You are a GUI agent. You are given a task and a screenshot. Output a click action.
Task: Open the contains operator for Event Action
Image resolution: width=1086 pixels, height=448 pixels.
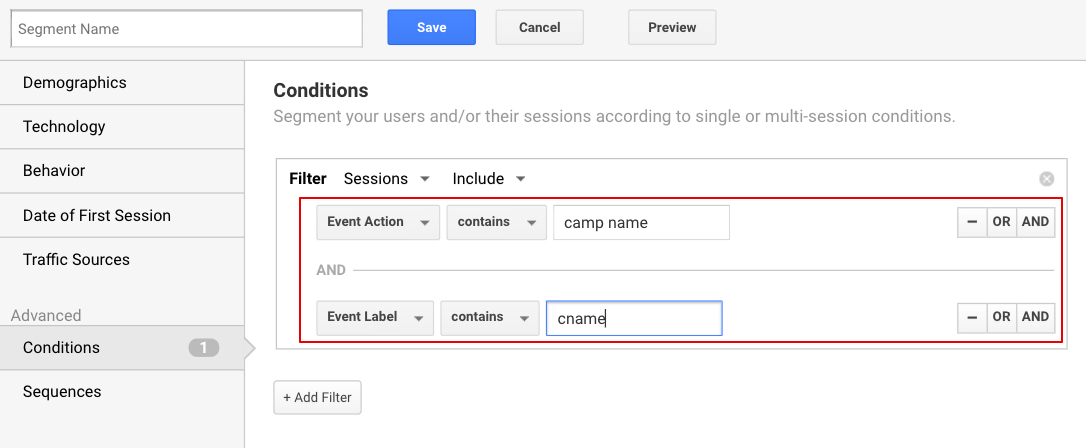point(497,222)
